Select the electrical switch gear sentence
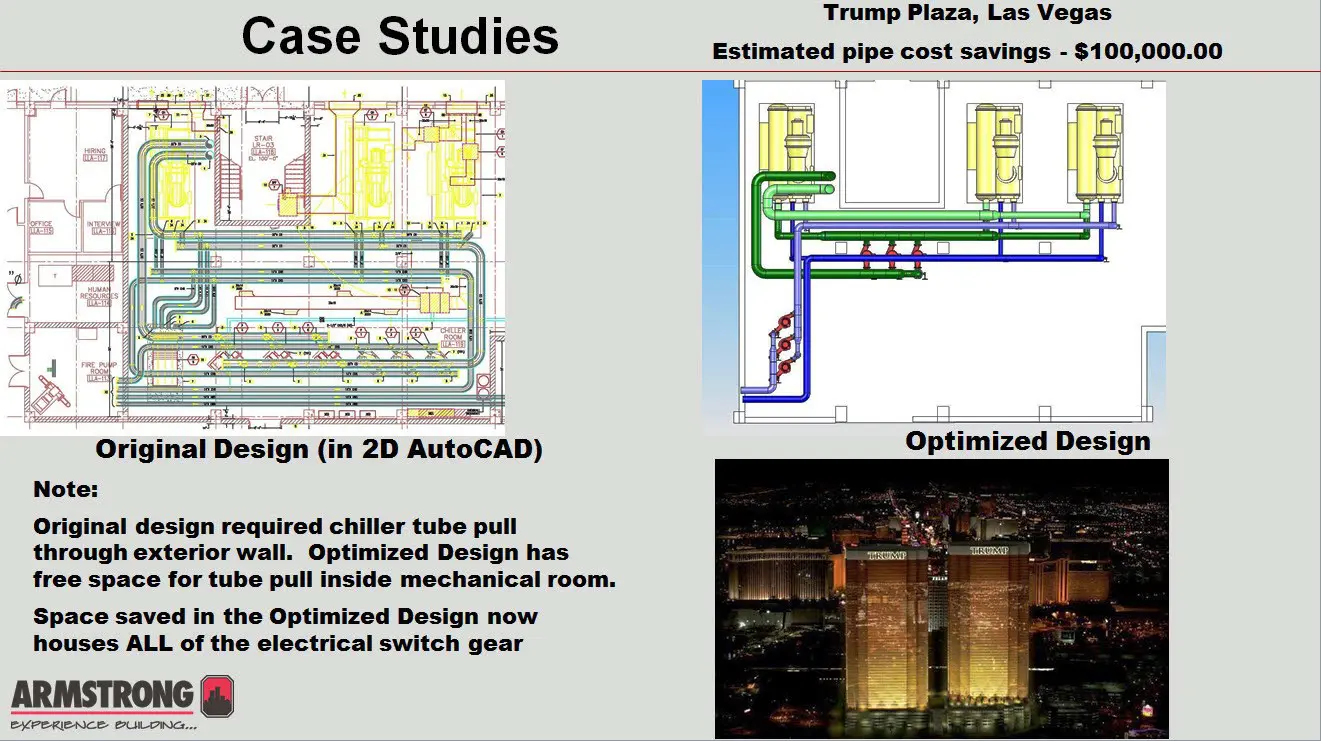Image resolution: width=1321 pixels, height=741 pixels. coord(285,630)
